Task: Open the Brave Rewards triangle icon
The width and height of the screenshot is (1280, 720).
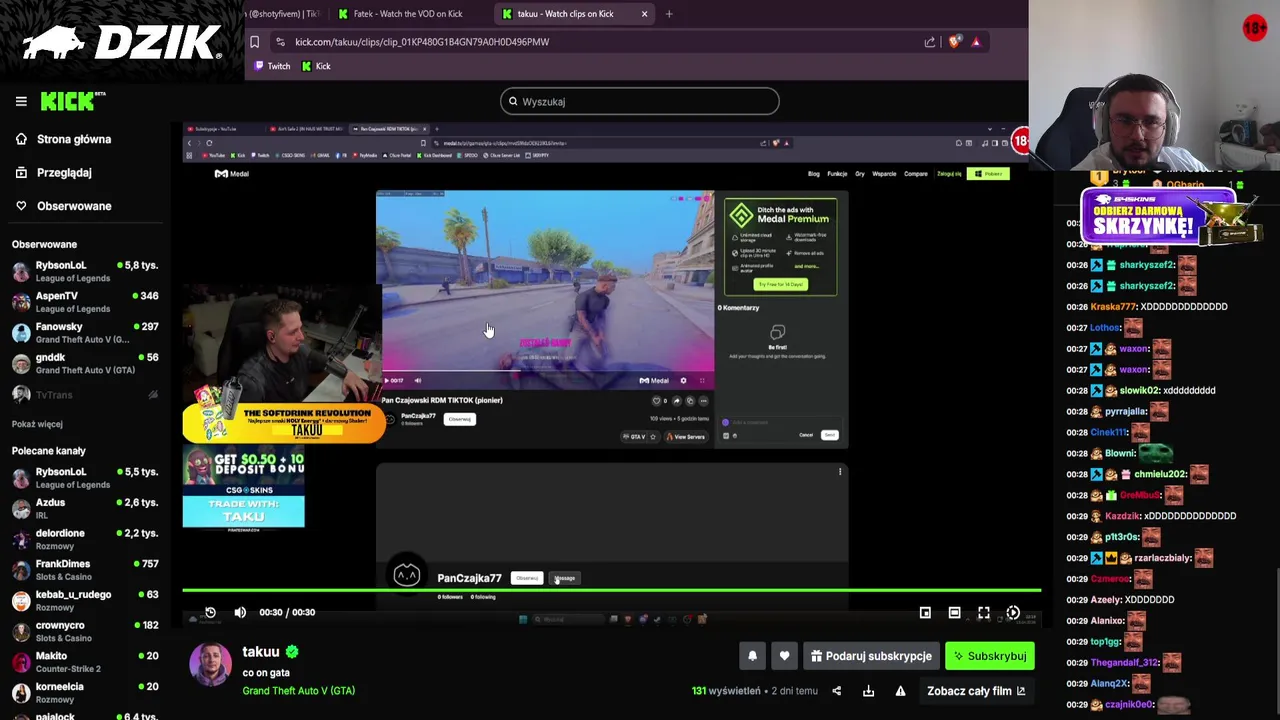Action: [976, 42]
